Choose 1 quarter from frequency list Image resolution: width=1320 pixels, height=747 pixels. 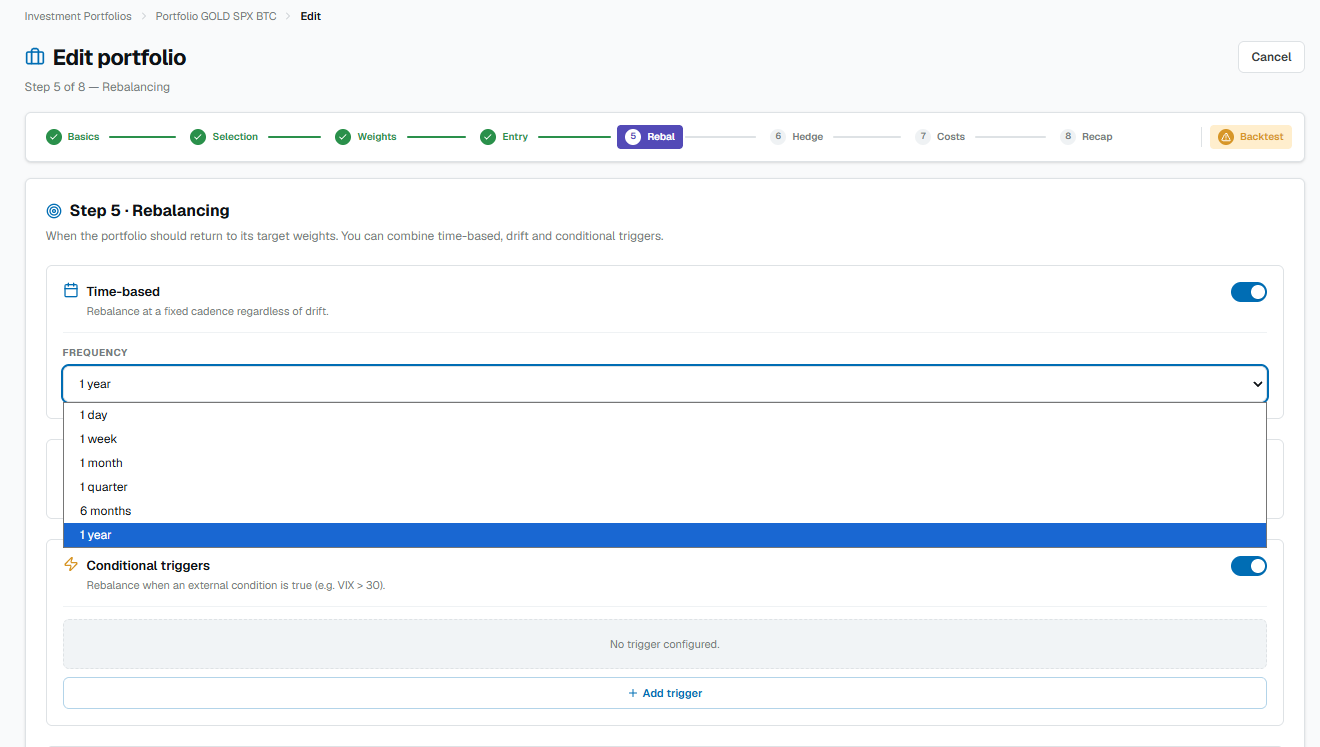pos(665,487)
